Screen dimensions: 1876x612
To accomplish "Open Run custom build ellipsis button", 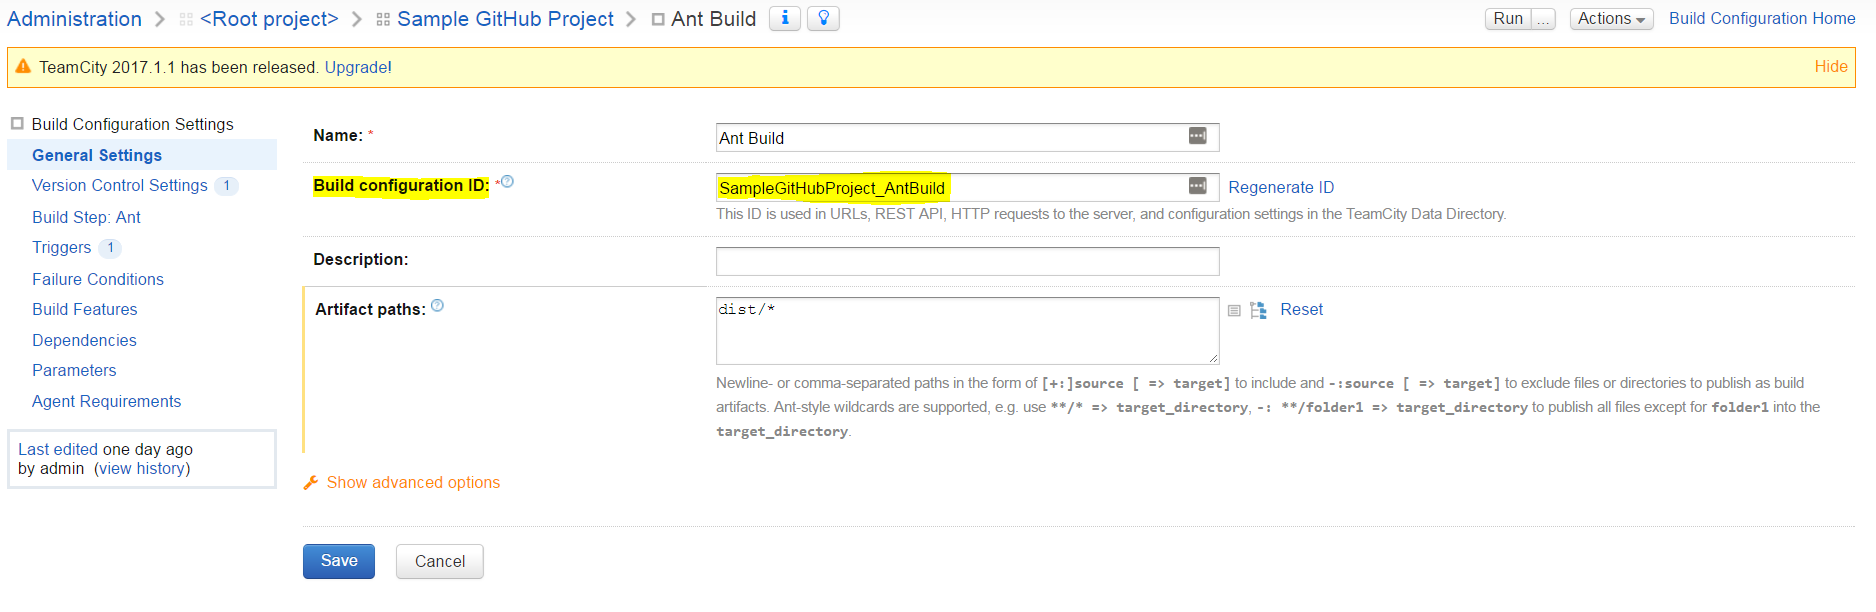I will (1544, 19).
